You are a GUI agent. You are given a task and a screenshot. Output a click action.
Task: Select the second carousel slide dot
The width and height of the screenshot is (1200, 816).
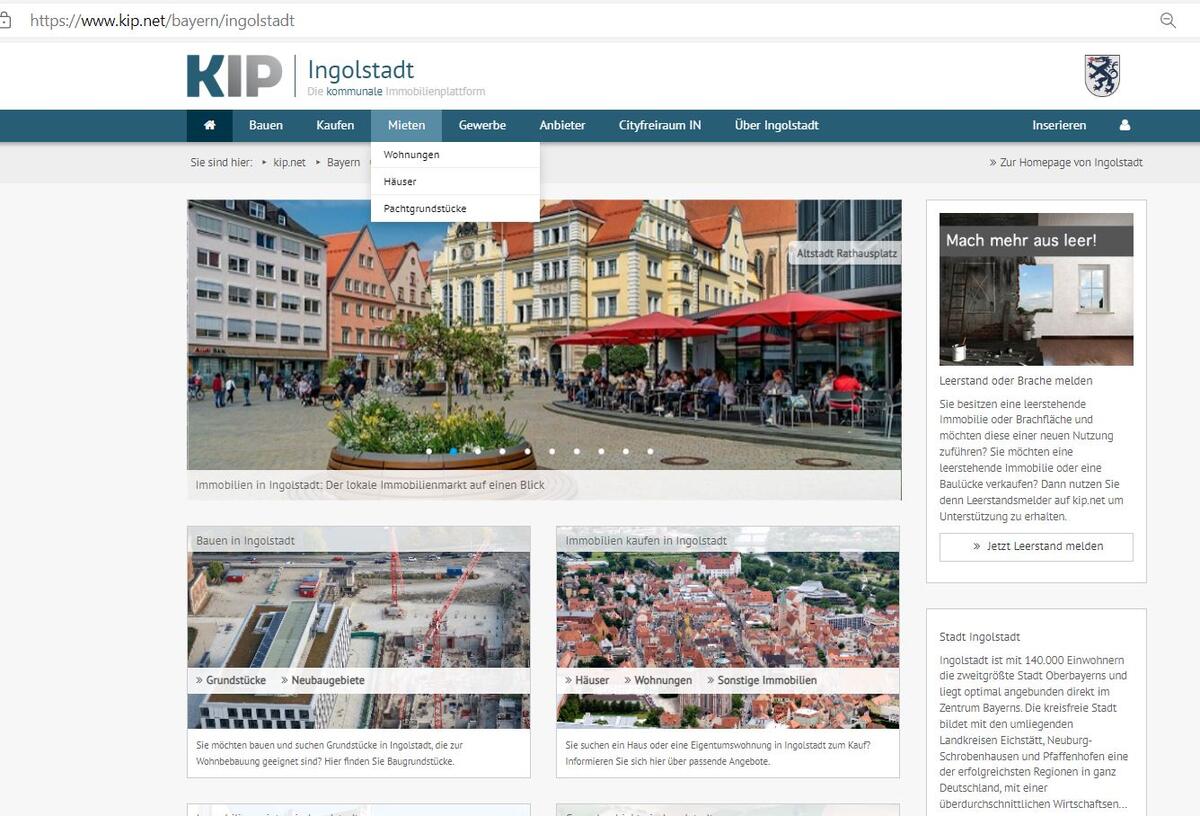pyautogui.click(x=453, y=451)
